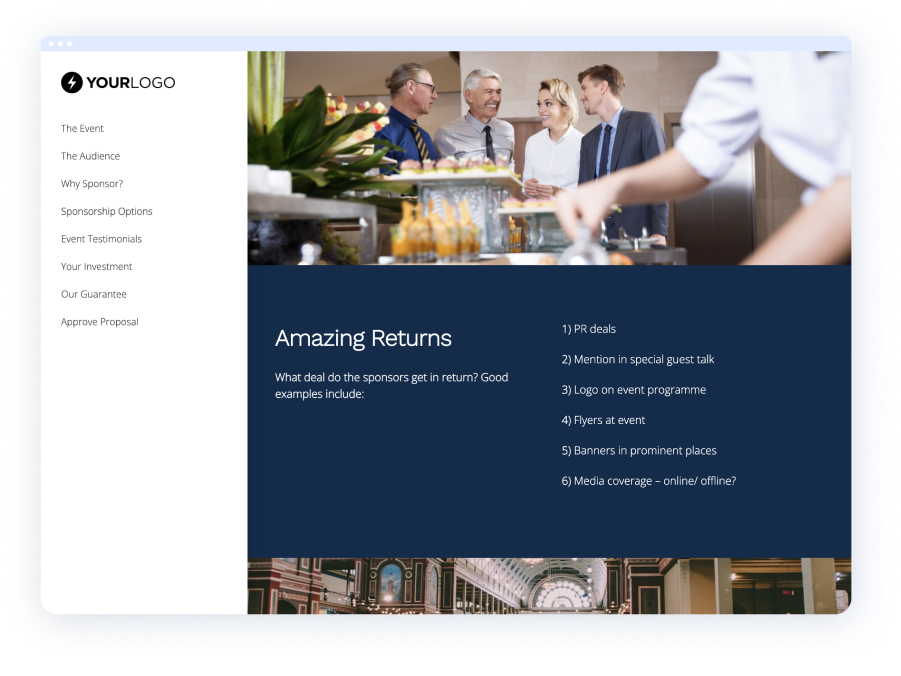
Task: Click the lightning bolt logo icon
Action: pyautogui.click(x=72, y=82)
